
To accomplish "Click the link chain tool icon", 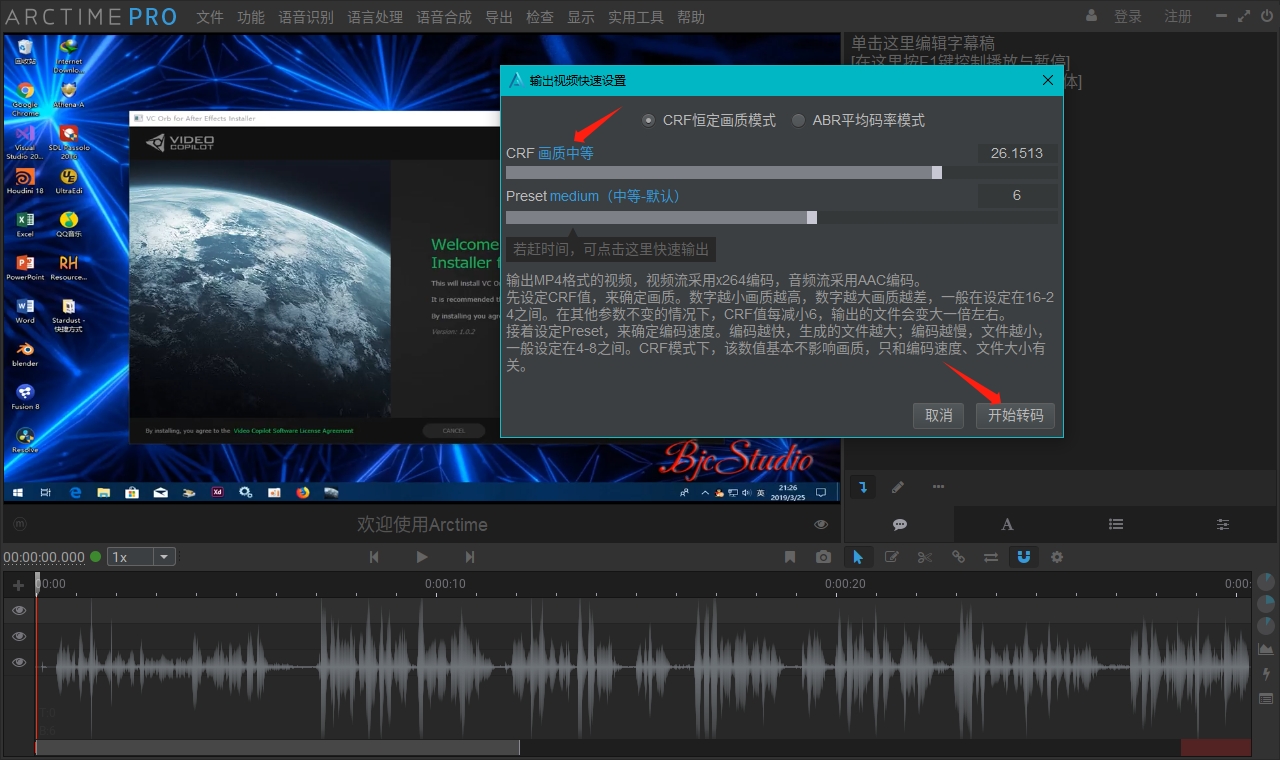I will [x=958, y=557].
